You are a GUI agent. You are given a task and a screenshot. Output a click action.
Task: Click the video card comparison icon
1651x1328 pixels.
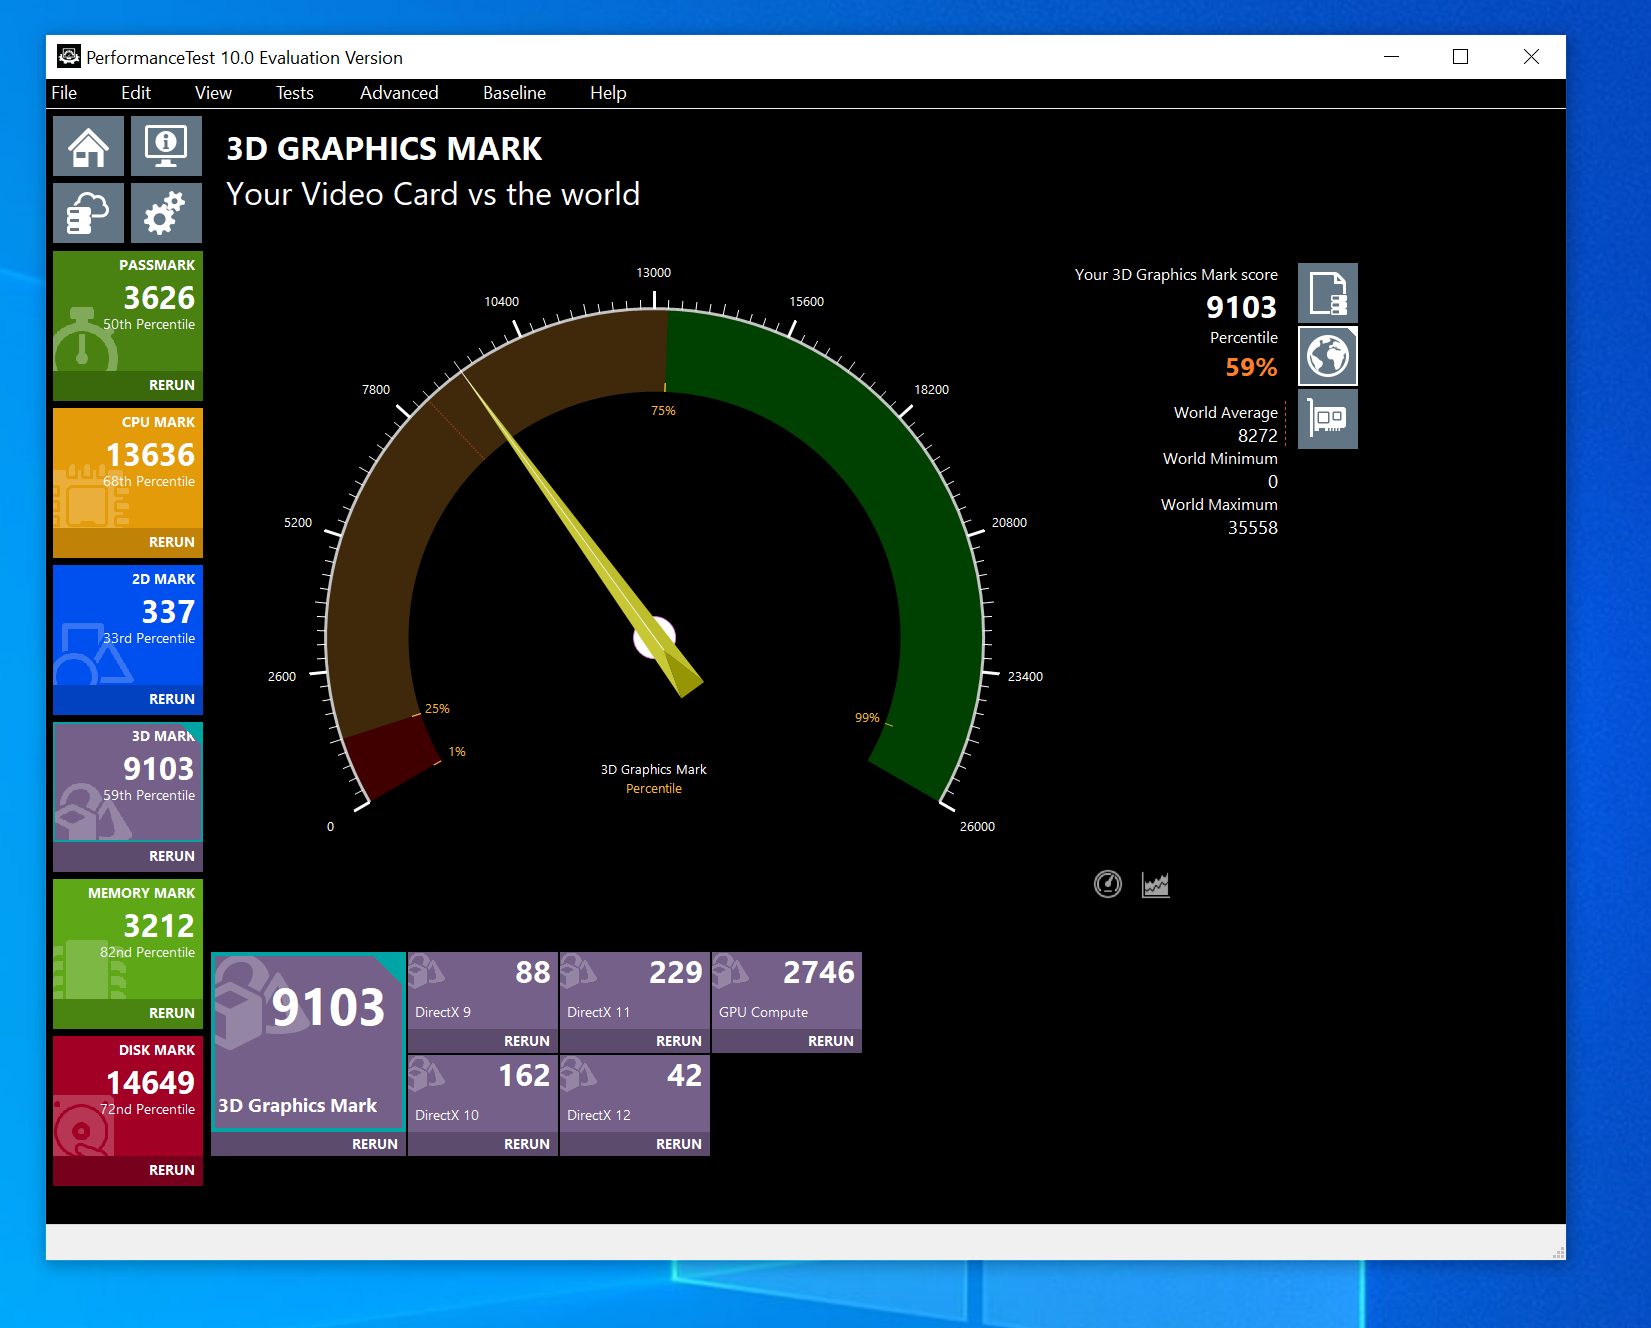tap(1327, 419)
